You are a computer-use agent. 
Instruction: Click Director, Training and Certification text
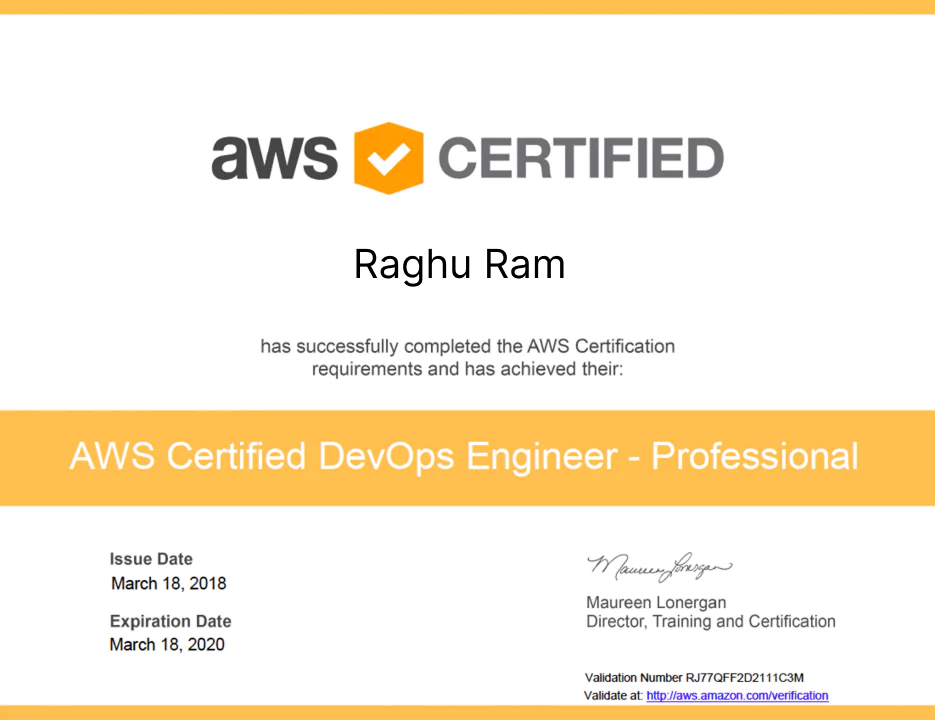[x=710, y=622]
